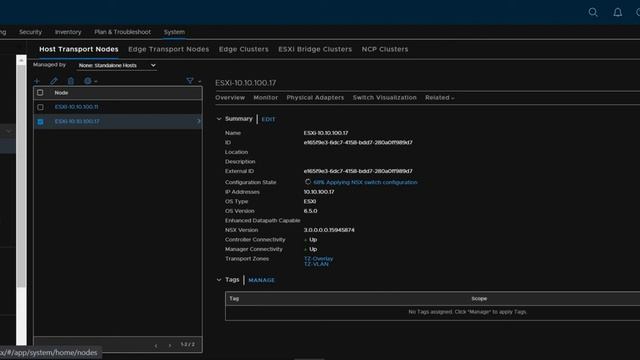
Task: Collapse the Summary section
Action: pos(219,119)
